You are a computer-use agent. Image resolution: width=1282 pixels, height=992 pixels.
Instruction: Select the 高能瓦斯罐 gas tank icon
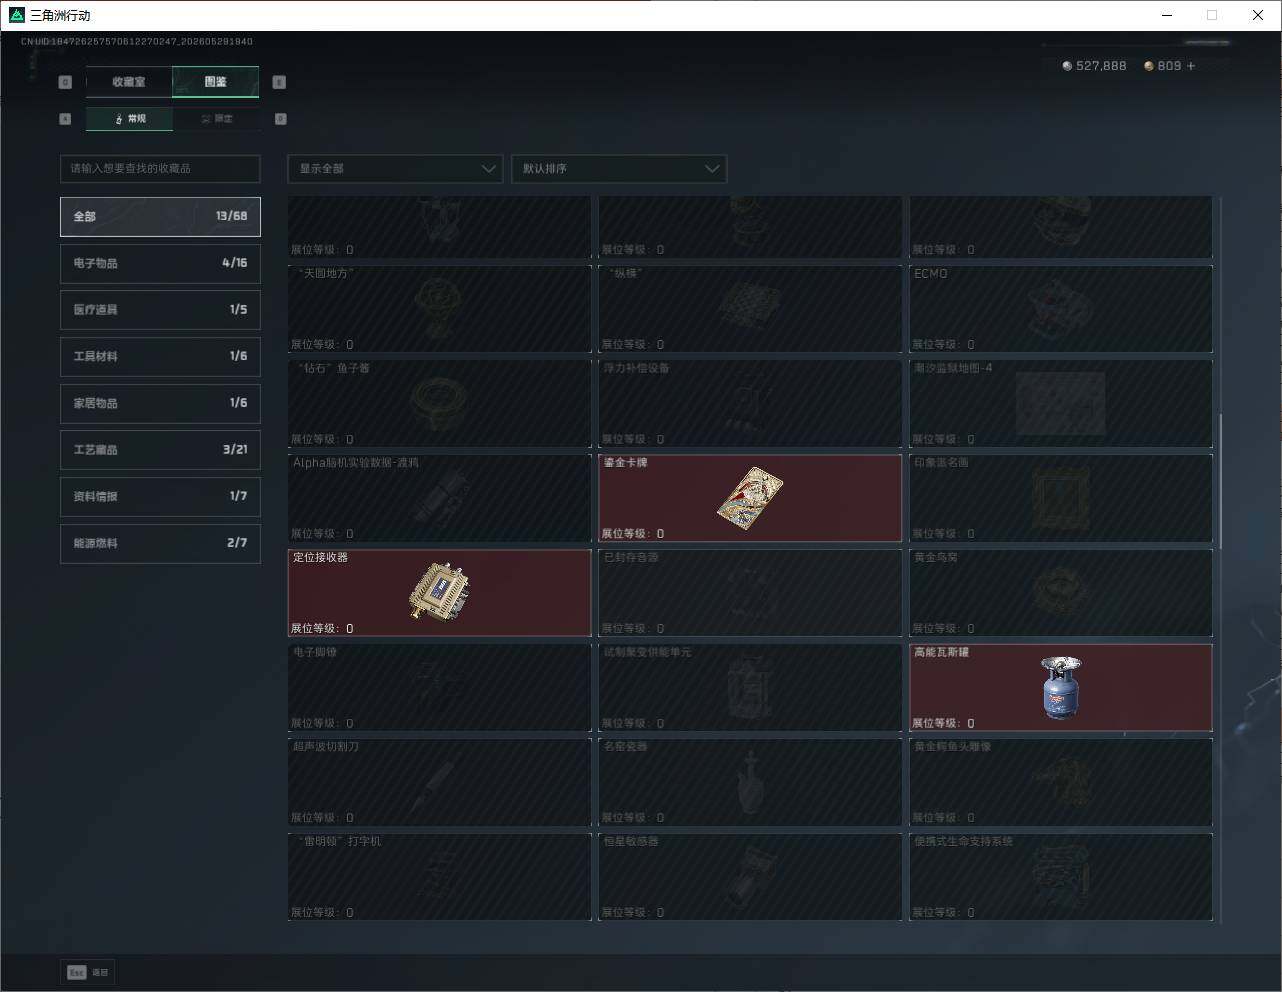point(1060,687)
